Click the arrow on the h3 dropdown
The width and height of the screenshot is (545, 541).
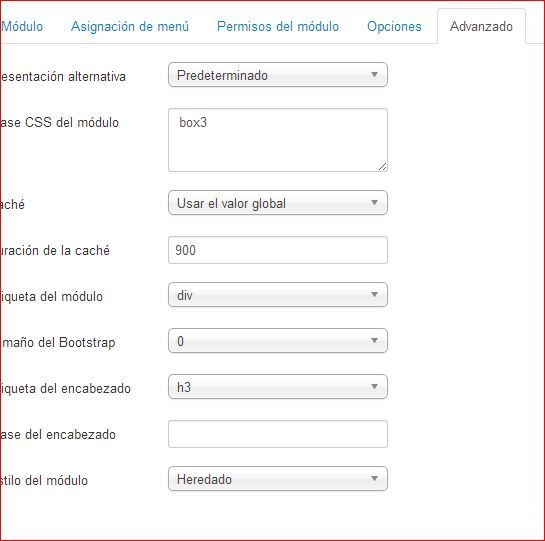tap(374, 387)
